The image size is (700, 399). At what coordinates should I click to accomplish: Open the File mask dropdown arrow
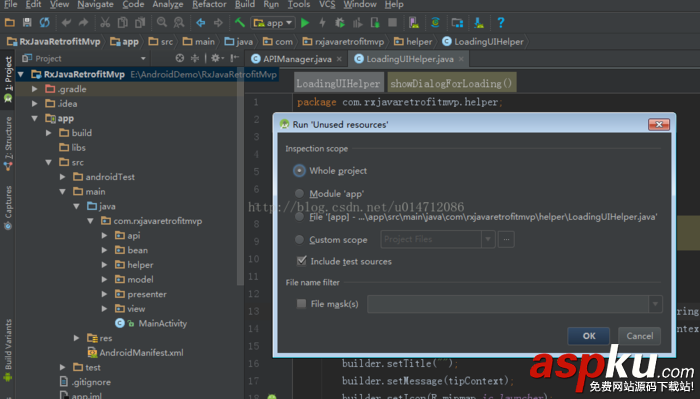[655, 304]
